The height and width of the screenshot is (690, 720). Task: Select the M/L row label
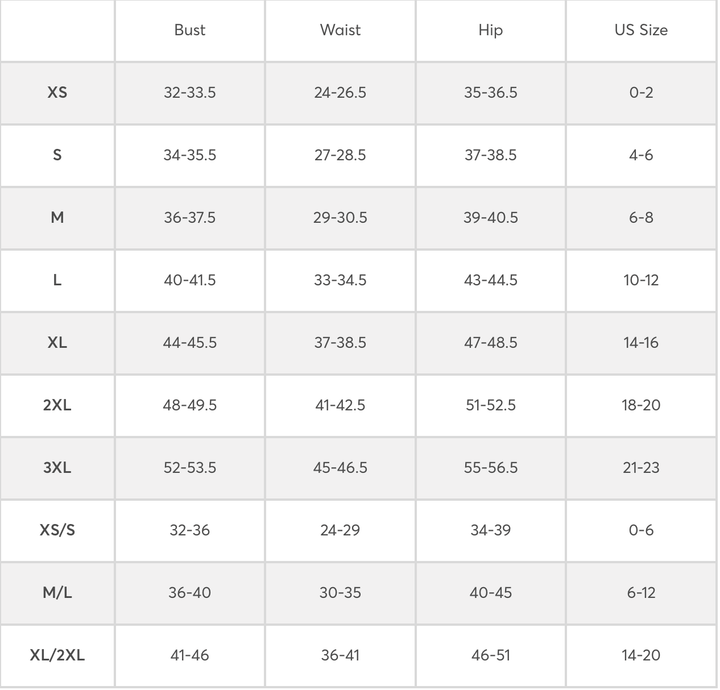57,592
